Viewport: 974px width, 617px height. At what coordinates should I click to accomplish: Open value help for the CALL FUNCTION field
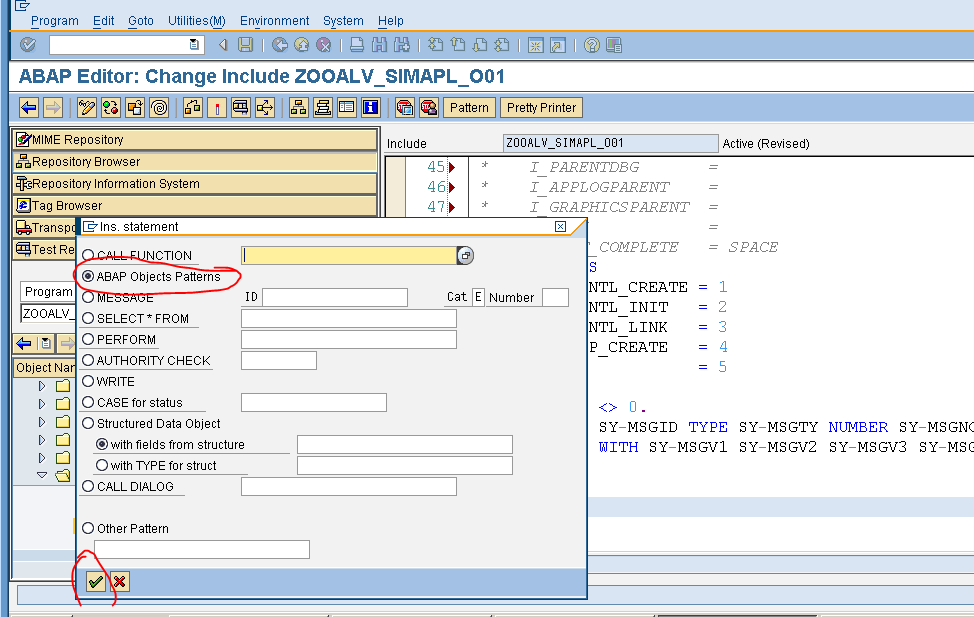pyautogui.click(x=465, y=256)
